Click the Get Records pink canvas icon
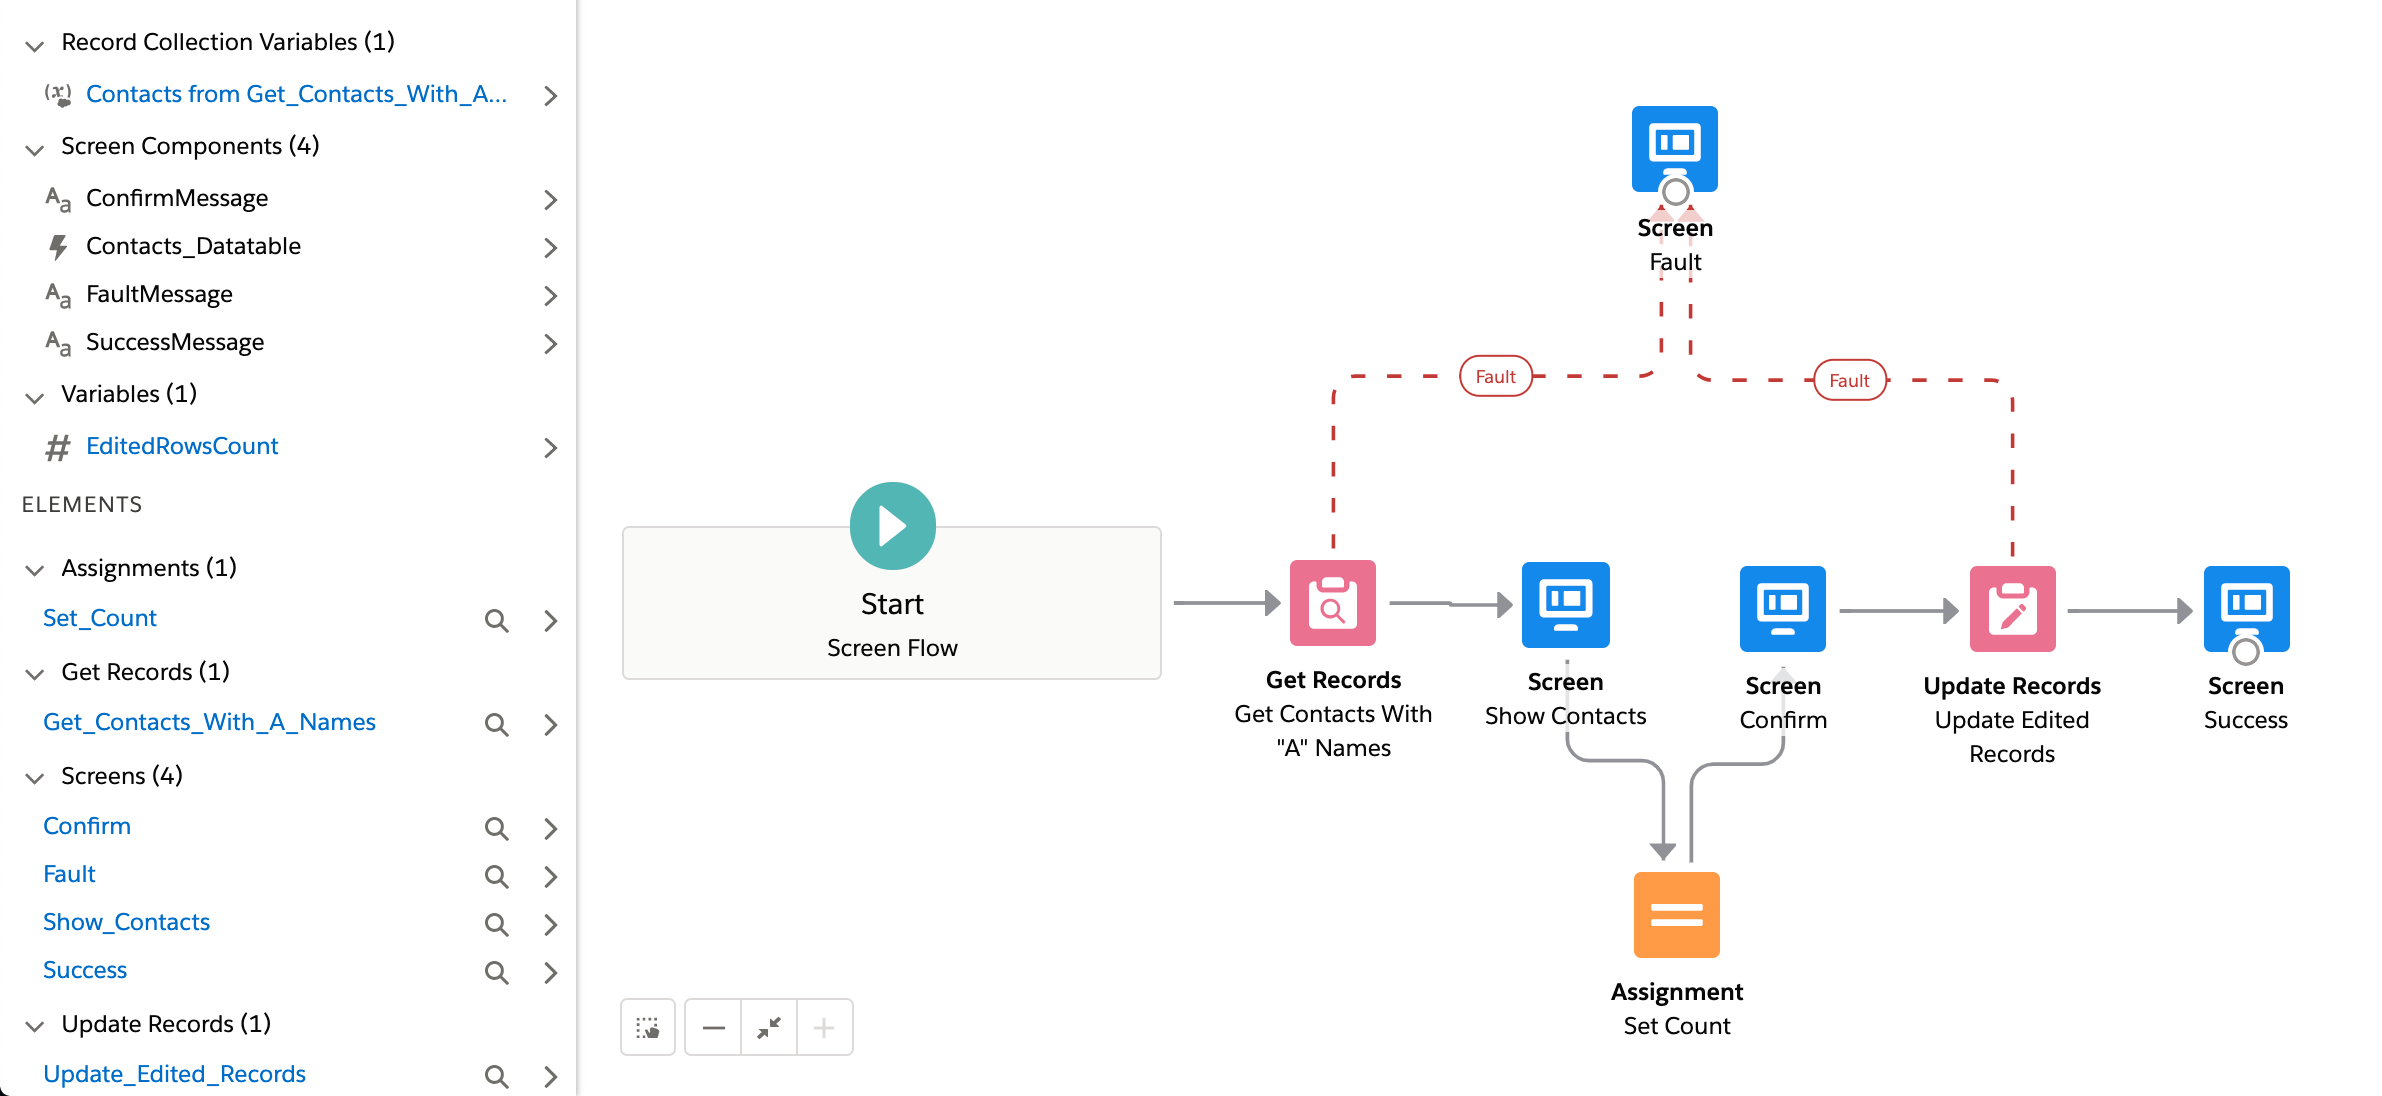 click(x=1332, y=603)
